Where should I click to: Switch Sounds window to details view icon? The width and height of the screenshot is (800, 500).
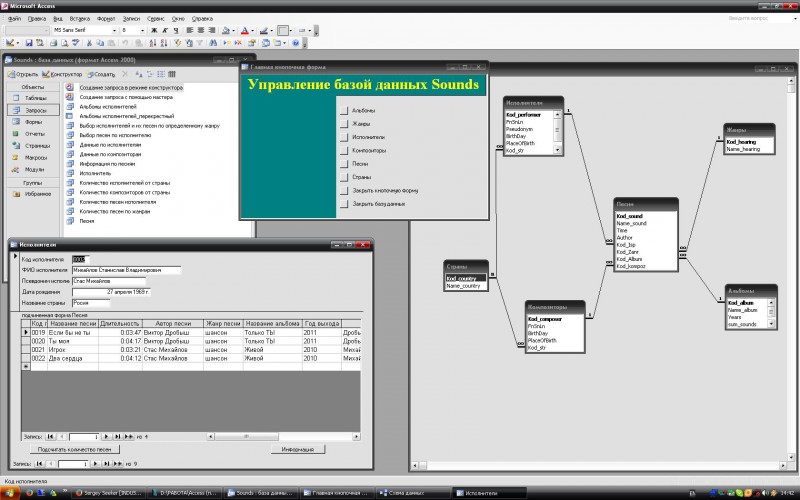click(172, 74)
